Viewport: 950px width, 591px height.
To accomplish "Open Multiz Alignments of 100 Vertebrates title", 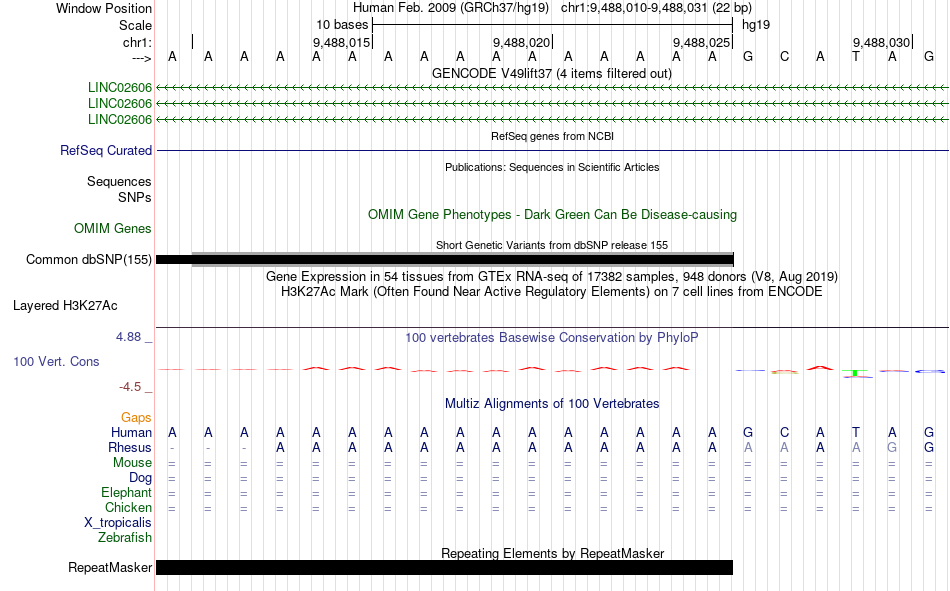I will pos(552,404).
